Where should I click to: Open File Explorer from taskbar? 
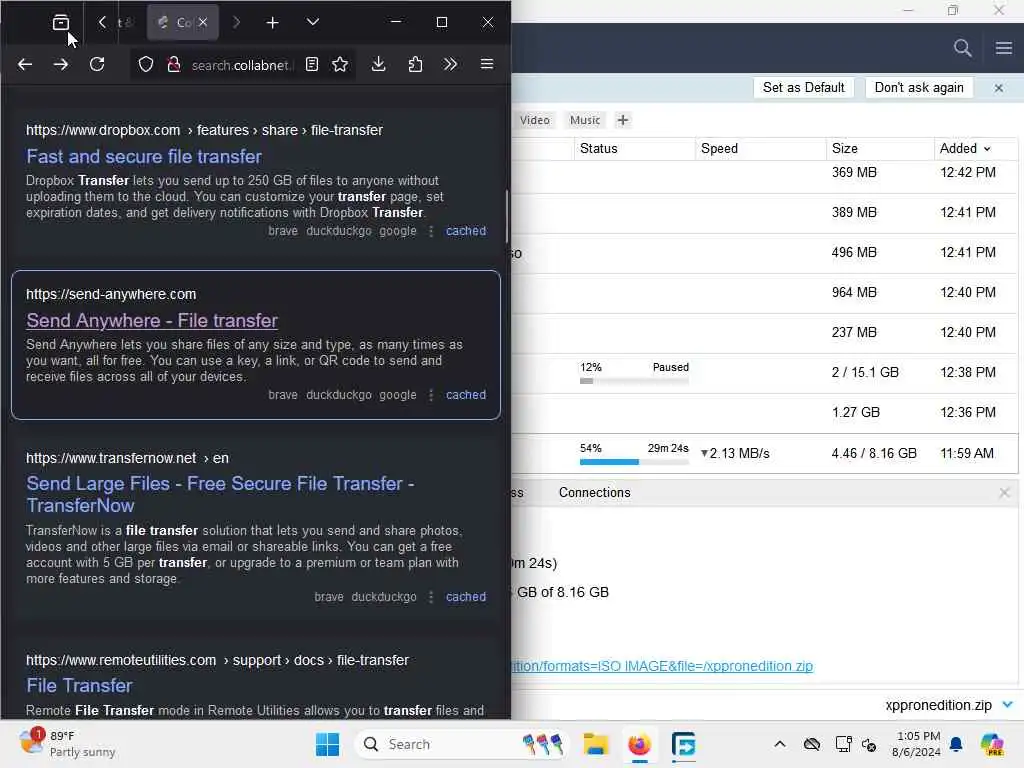[596, 744]
